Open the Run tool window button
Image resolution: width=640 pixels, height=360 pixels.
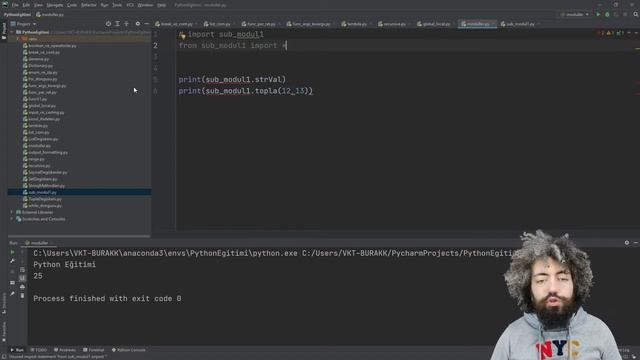pyautogui.click(x=17, y=350)
